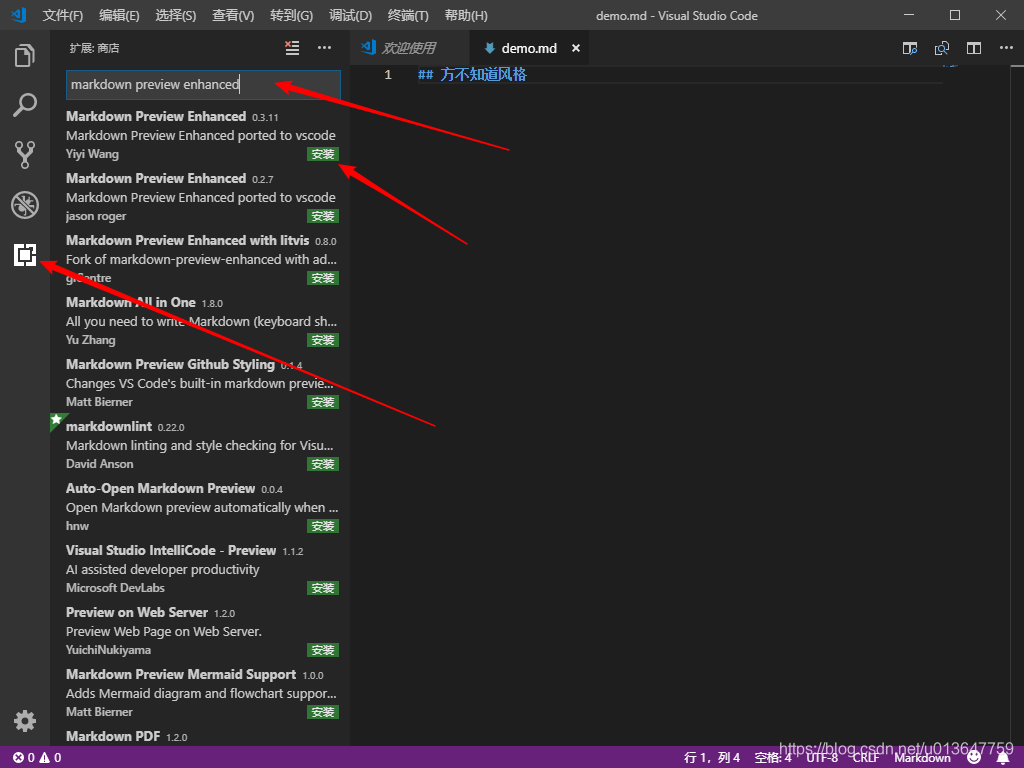1024x768 pixels.
Task: Click the open preview with magnifier icon
Action: tap(942, 48)
